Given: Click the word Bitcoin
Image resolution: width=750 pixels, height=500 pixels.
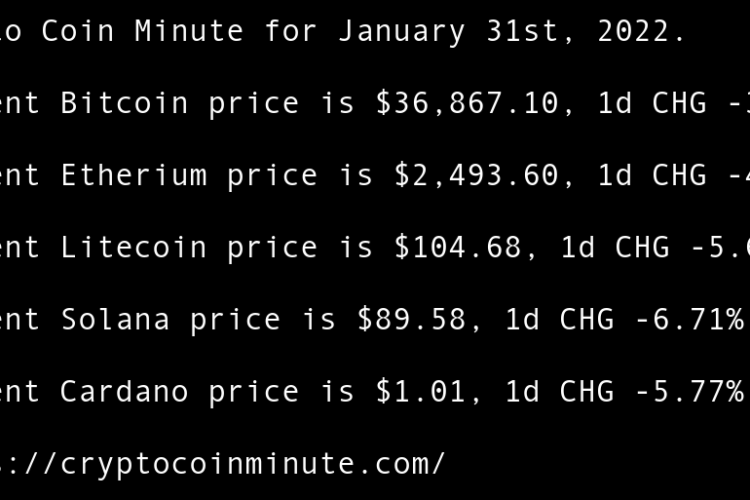Looking at the screenshot, I should (125, 103).
